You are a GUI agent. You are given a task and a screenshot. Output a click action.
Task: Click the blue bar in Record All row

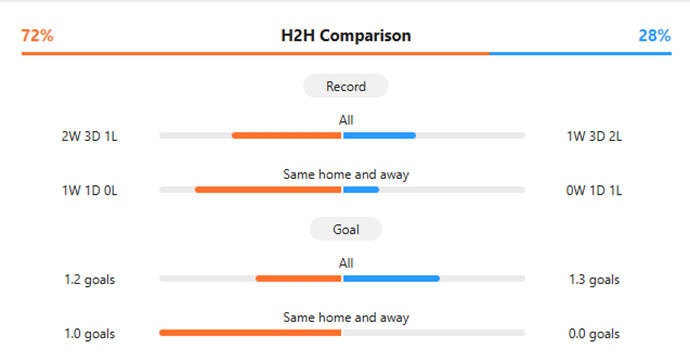click(x=379, y=135)
